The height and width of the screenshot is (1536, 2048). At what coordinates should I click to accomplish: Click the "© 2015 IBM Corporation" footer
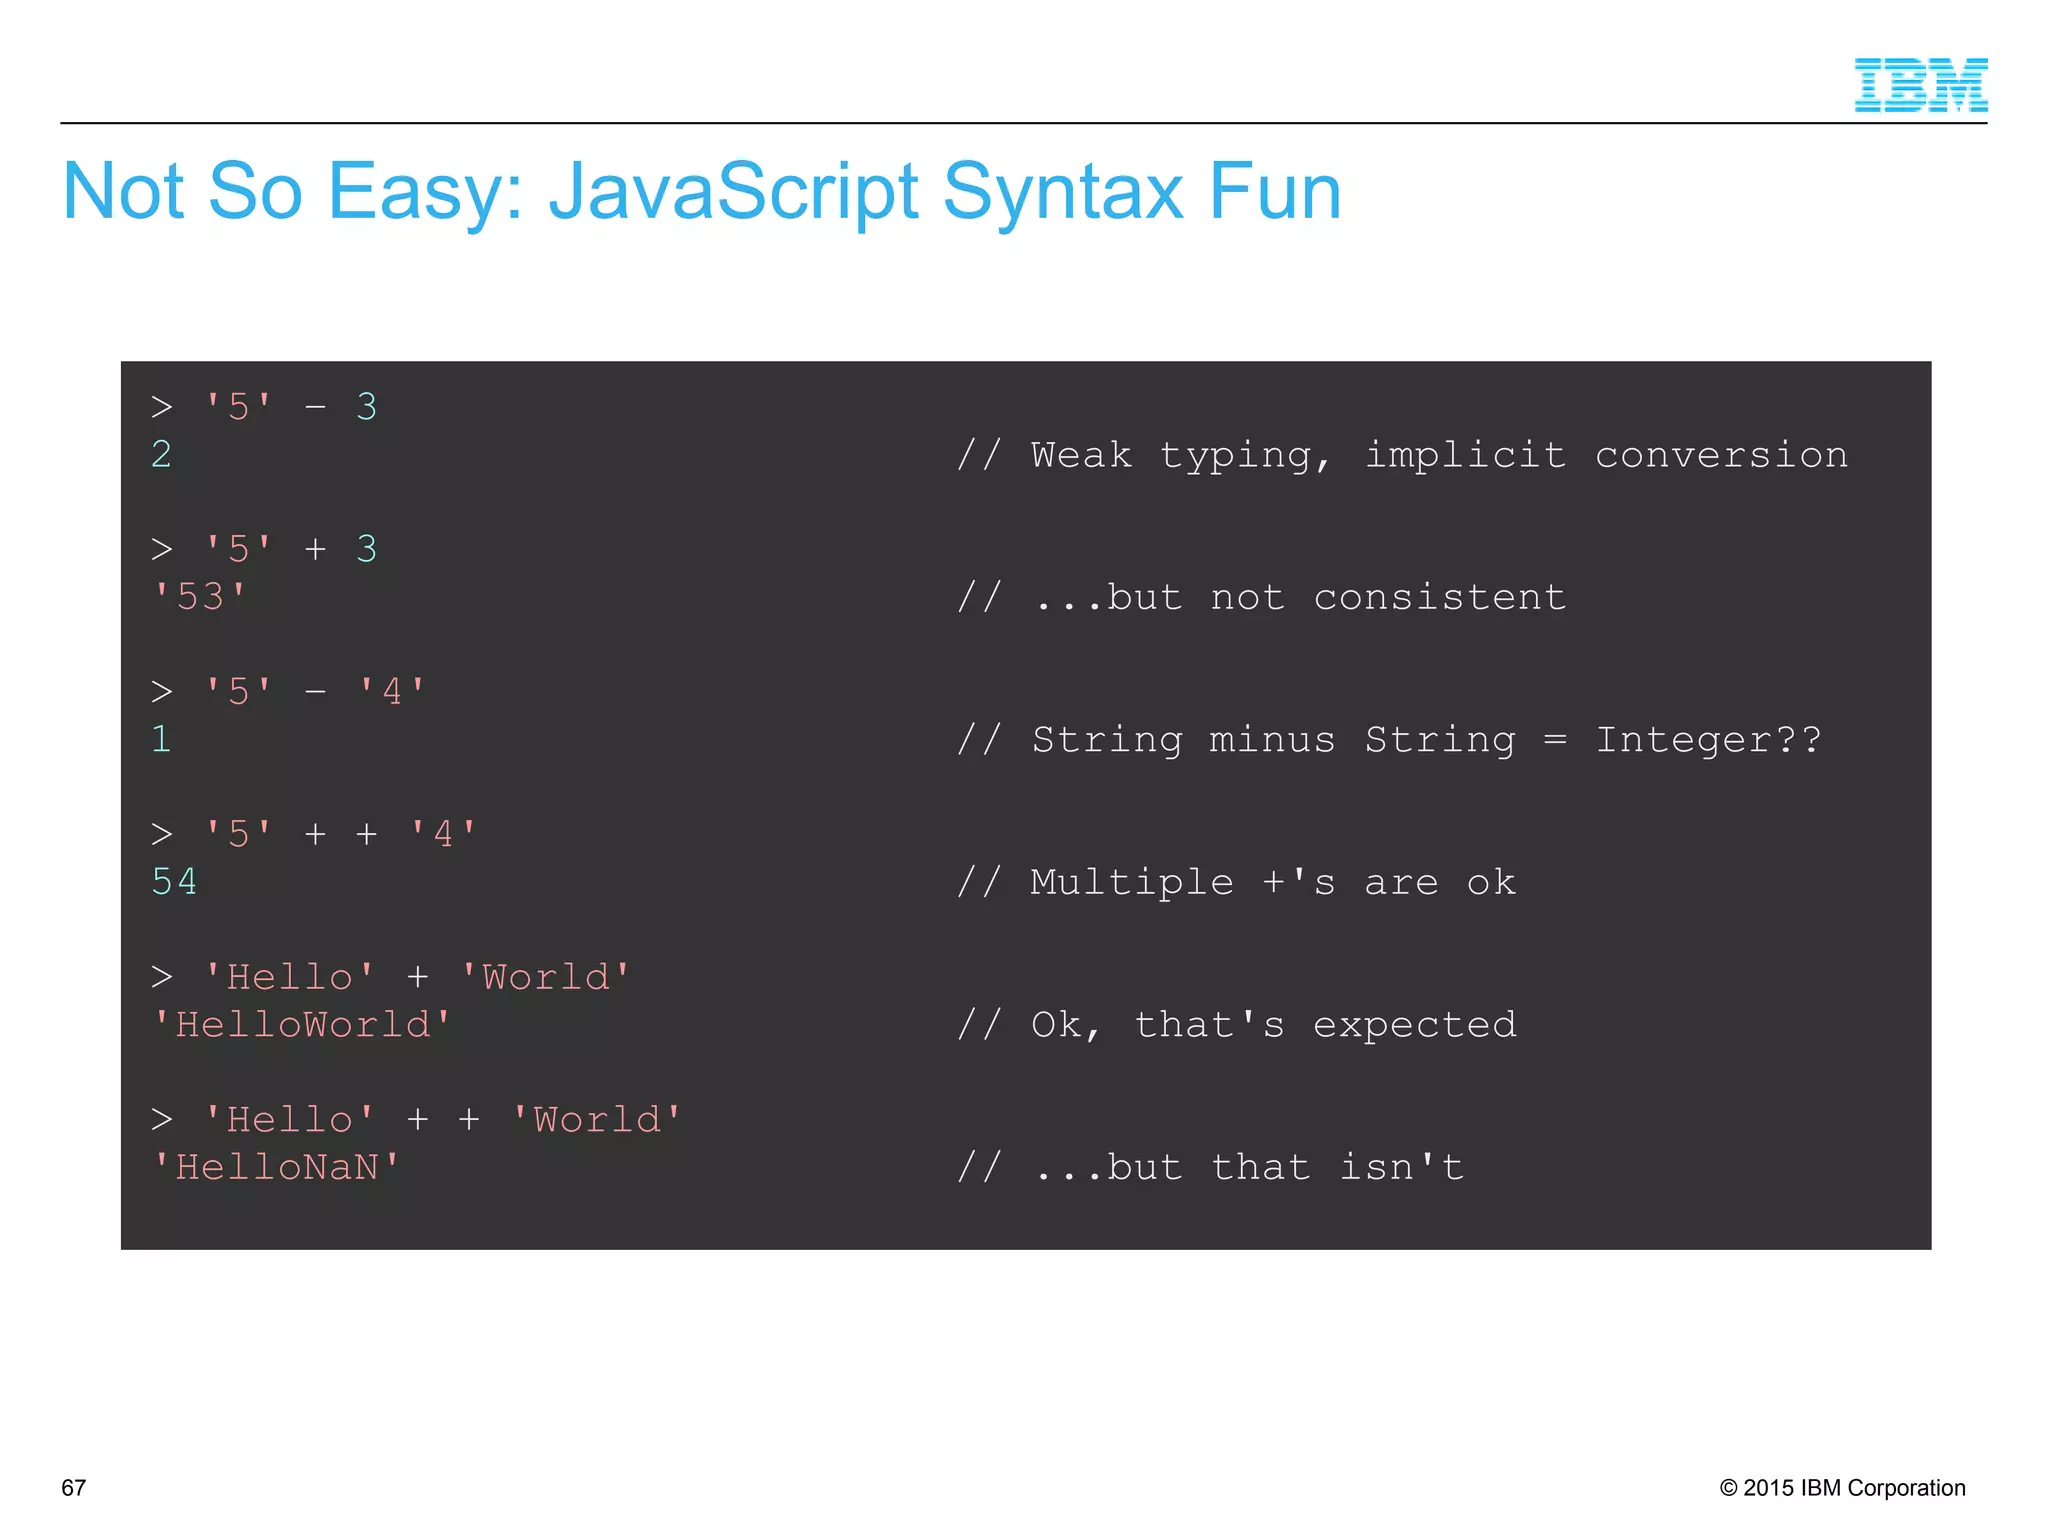[x=1842, y=1488]
